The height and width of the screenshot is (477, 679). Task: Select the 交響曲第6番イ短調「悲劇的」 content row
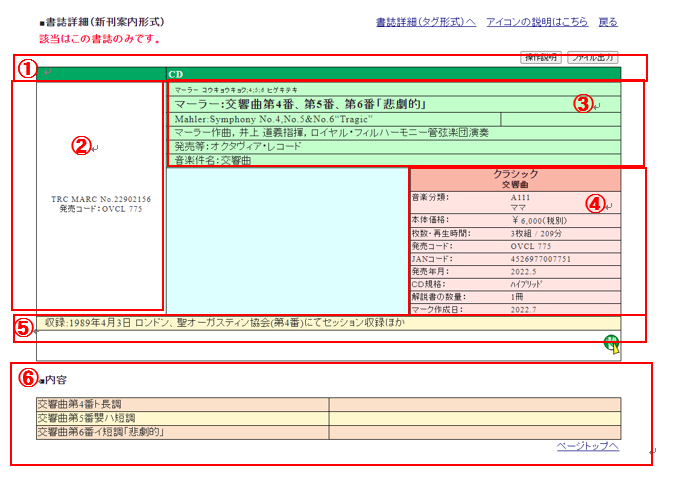(100, 432)
